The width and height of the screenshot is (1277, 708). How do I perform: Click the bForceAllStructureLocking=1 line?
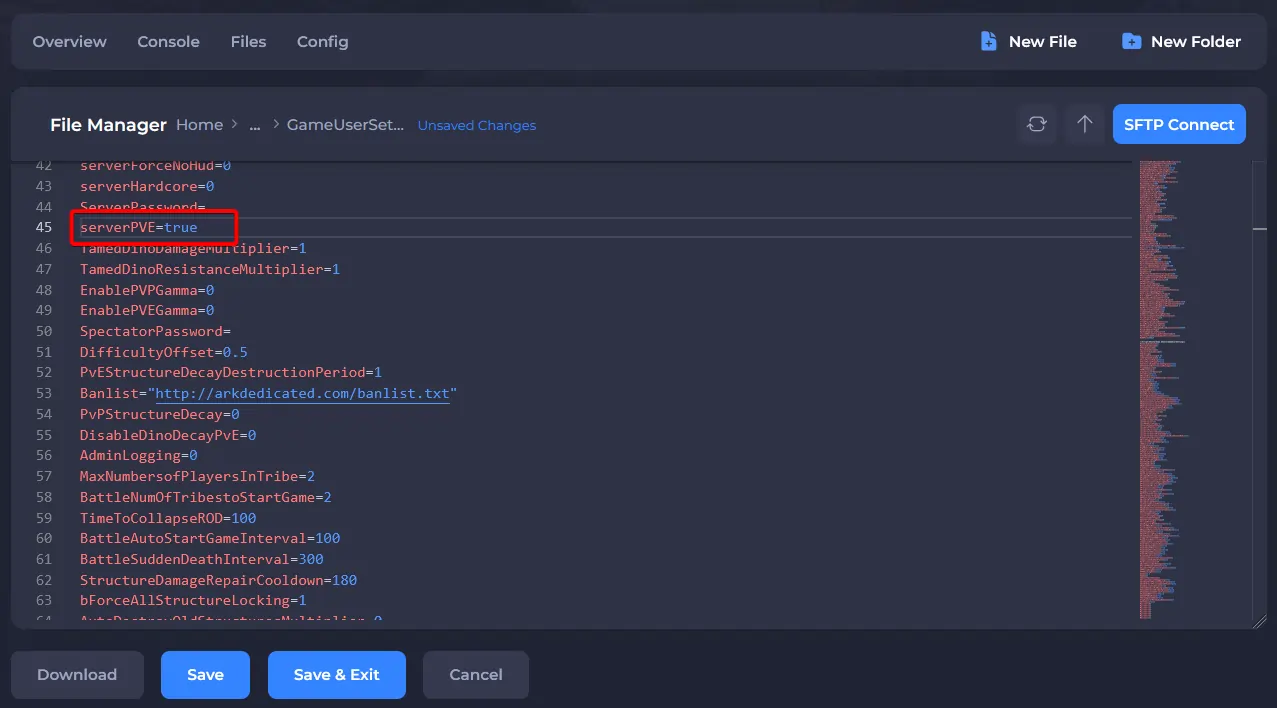(193, 601)
